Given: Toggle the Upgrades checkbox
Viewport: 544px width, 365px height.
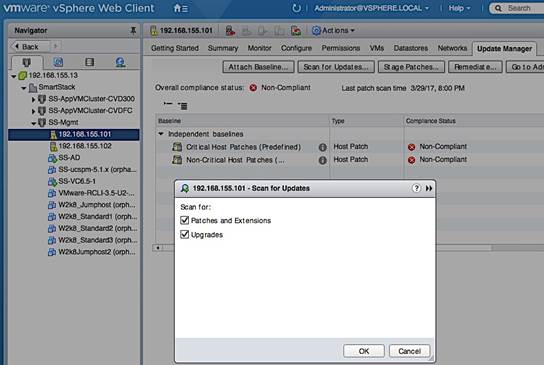Looking at the screenshot, I should [185, 235].
